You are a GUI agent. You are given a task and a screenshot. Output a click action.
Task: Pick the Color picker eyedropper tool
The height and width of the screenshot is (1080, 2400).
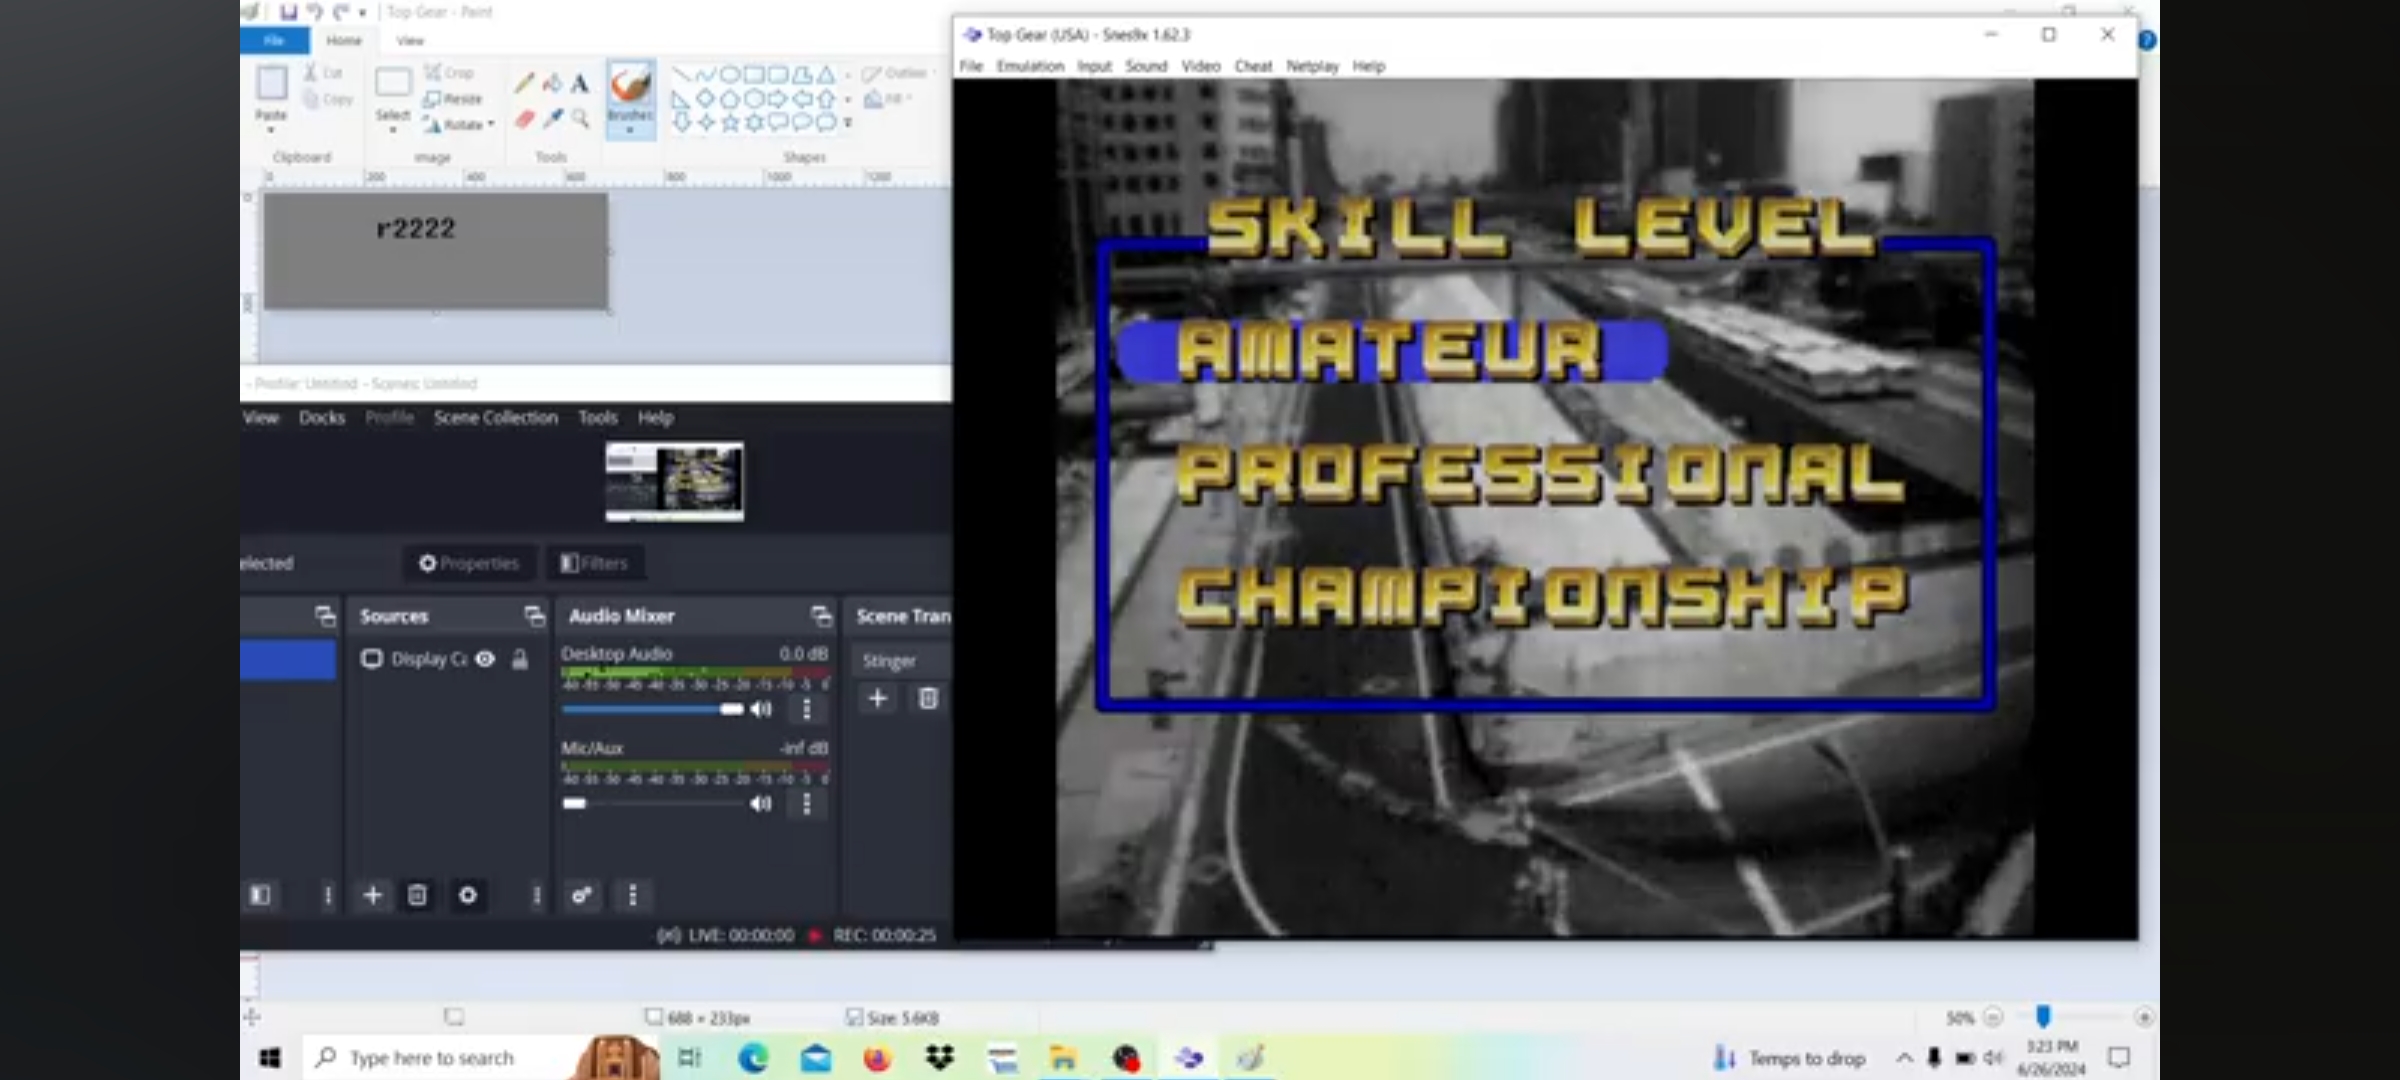pyautogui.click(x=552, y=119)
